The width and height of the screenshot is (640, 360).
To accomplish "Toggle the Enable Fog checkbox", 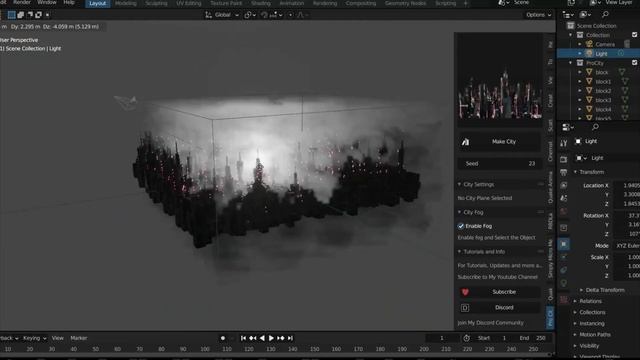I will click(461, 226).
